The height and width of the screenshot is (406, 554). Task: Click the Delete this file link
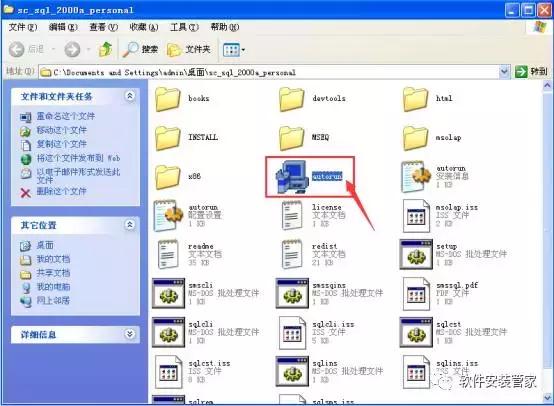tap(61, 192)
